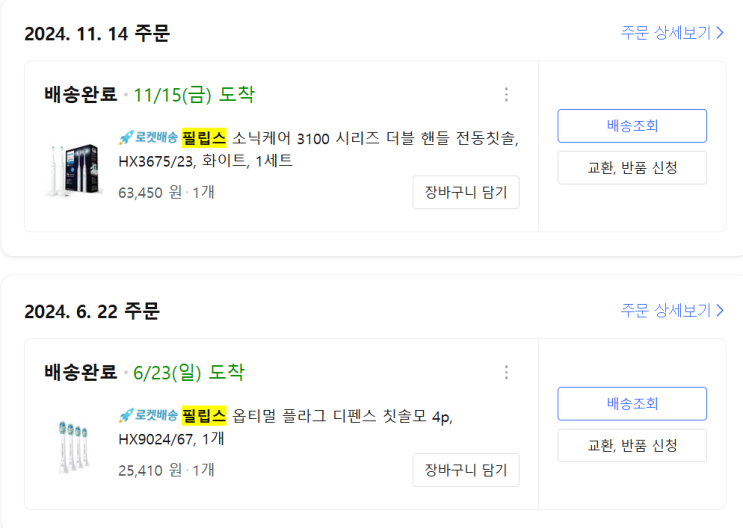This screenshot has height=528, width=743.
Task: Click 로켓배송 rocket badge on Sonicare item
Action: pyautogui.click(x=148, y=138)
